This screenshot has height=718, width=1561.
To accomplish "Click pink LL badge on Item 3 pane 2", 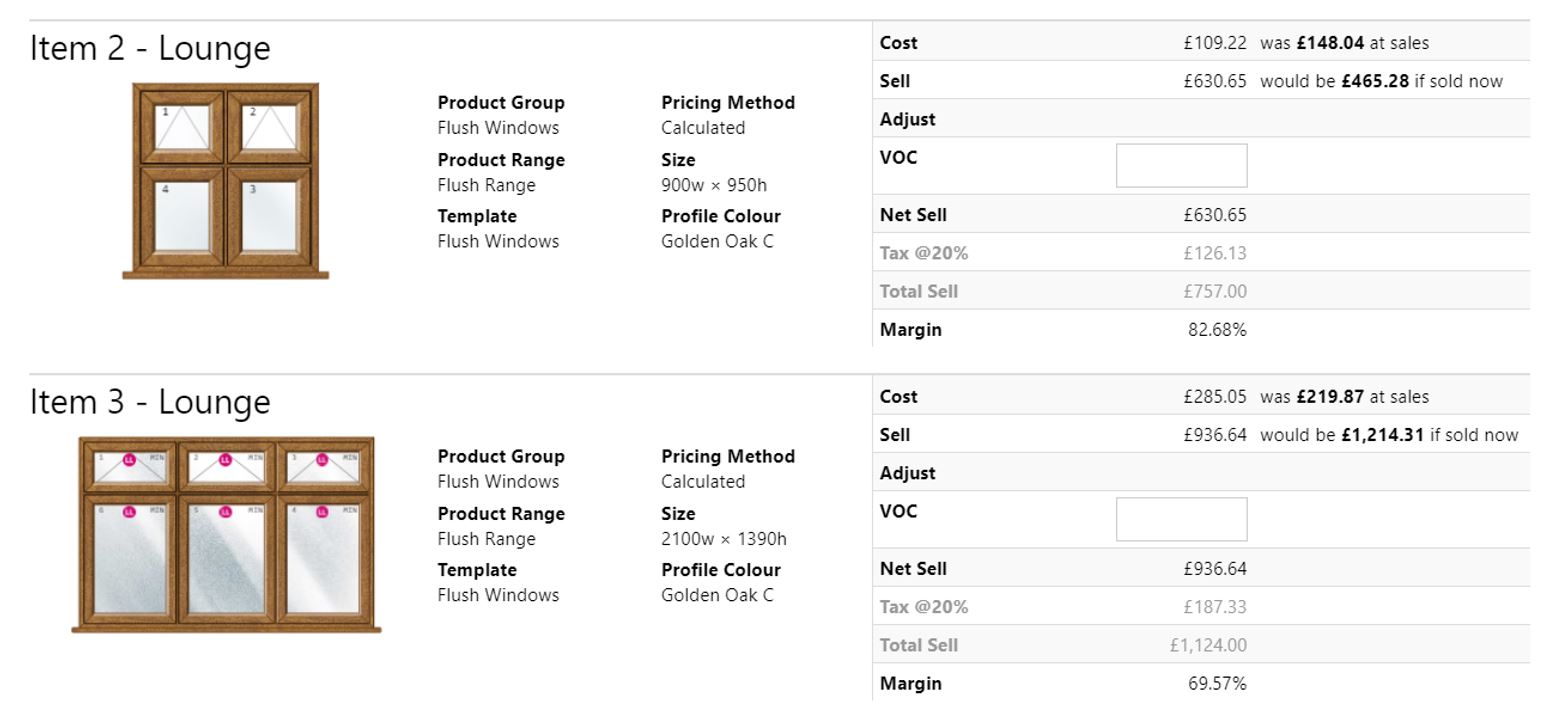I will coord(225,460).
